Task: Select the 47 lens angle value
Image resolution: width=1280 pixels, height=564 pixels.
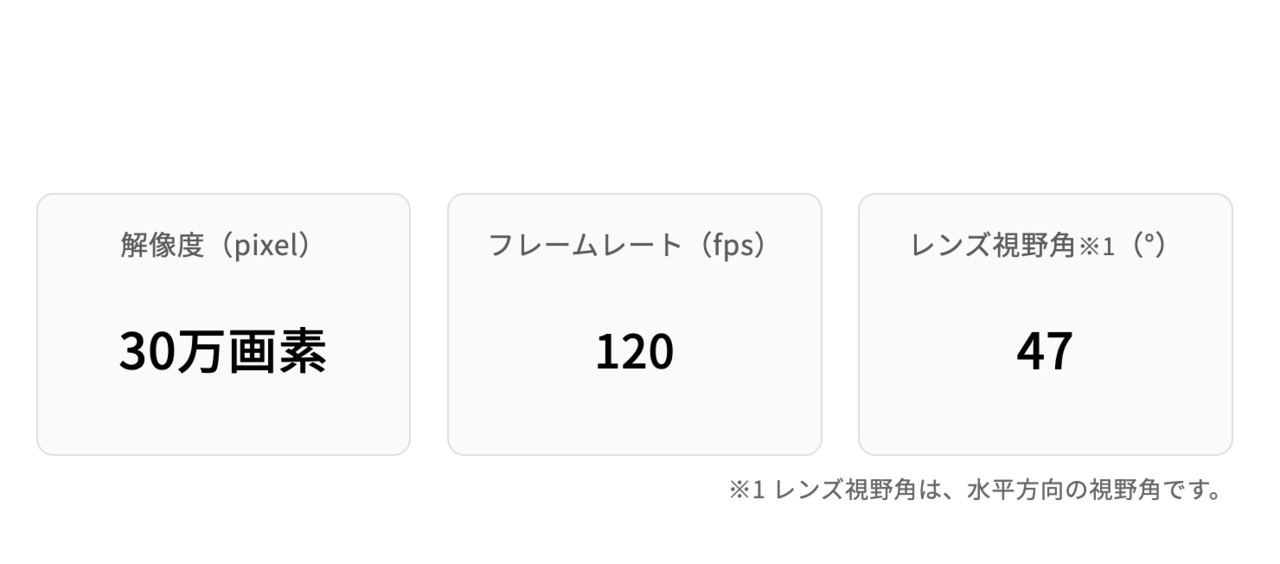Action: tap(1045, 352)
